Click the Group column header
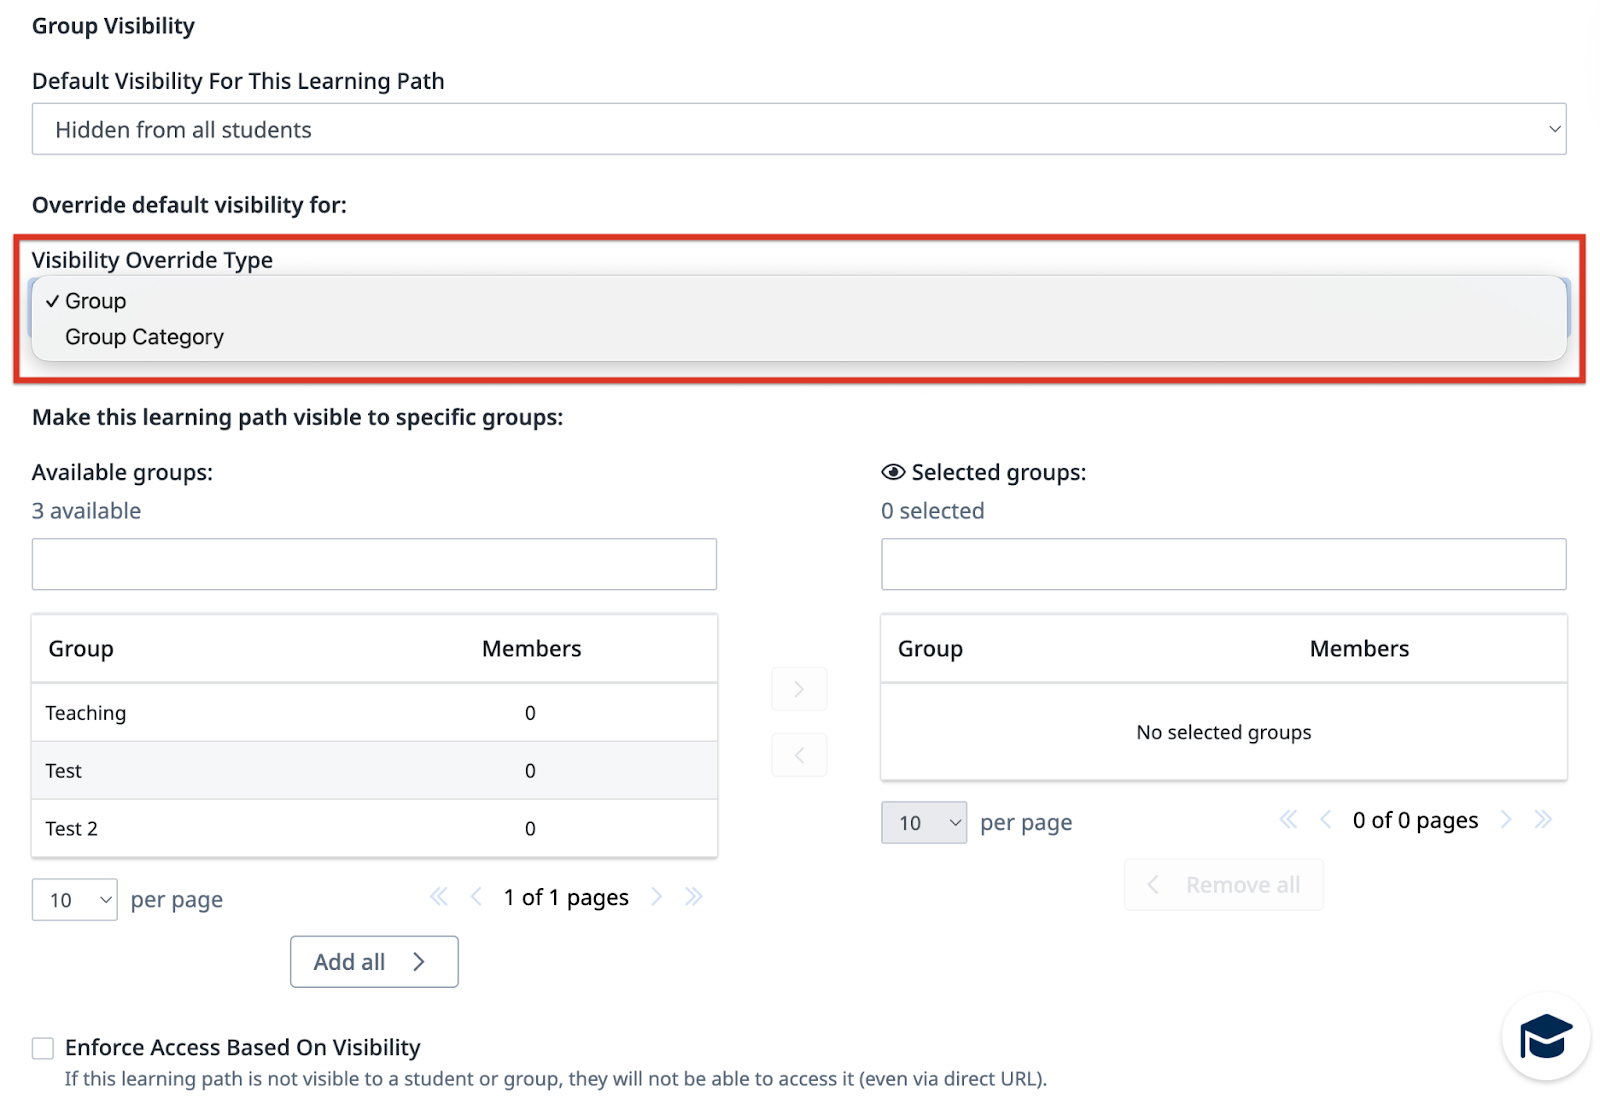 coord(80,648)
